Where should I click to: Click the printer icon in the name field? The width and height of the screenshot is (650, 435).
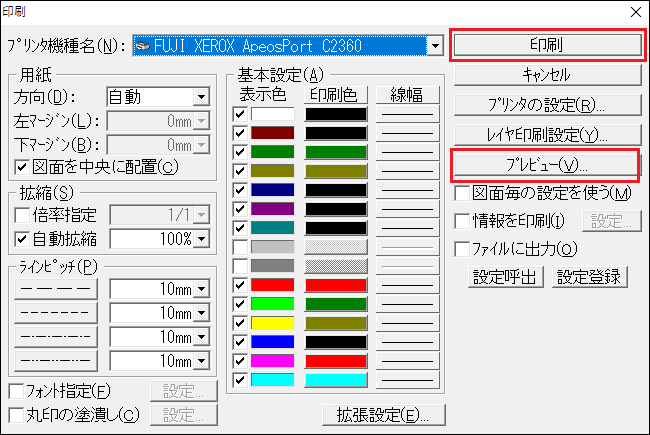point(142,46)
